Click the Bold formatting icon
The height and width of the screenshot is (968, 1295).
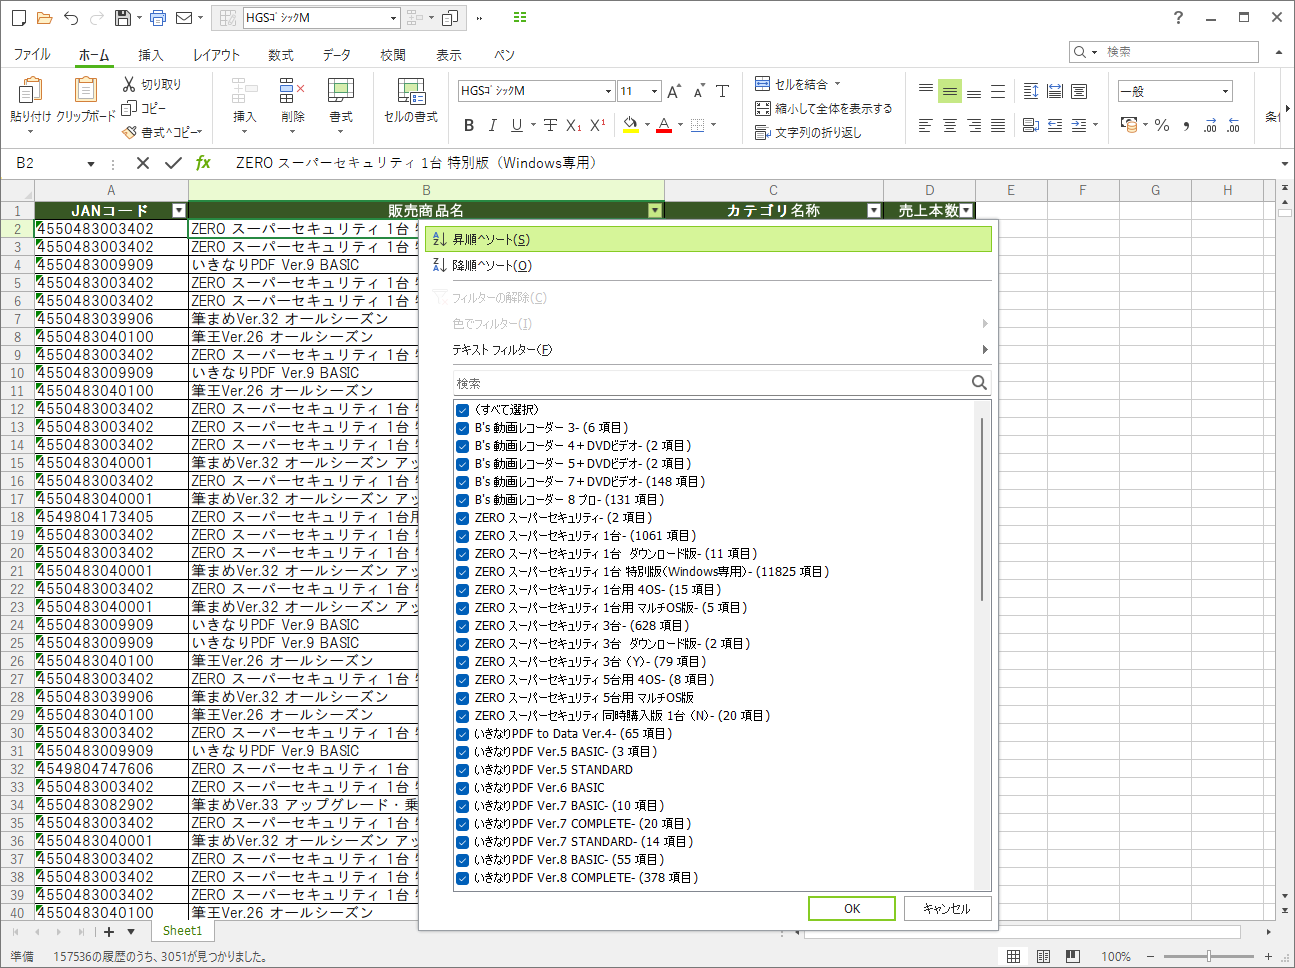click(469, 125)
